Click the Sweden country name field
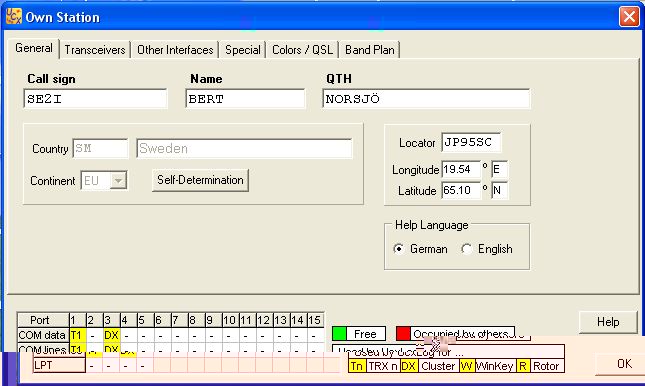 (244, 148)
